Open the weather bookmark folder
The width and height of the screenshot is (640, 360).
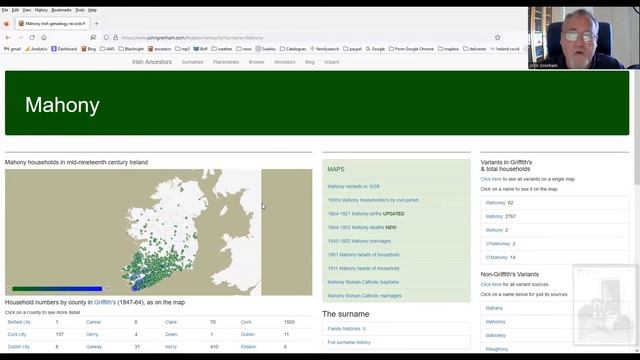coord(222,49)
